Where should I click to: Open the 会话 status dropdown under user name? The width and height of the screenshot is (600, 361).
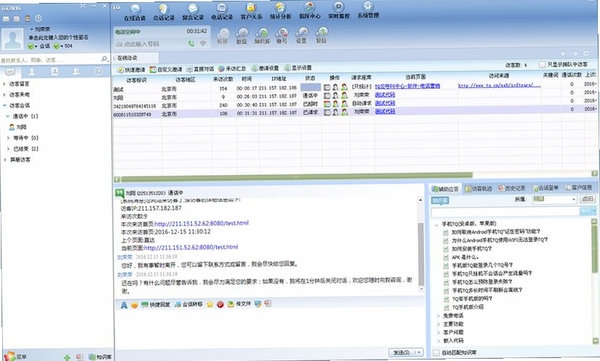(x=36, y=46)
